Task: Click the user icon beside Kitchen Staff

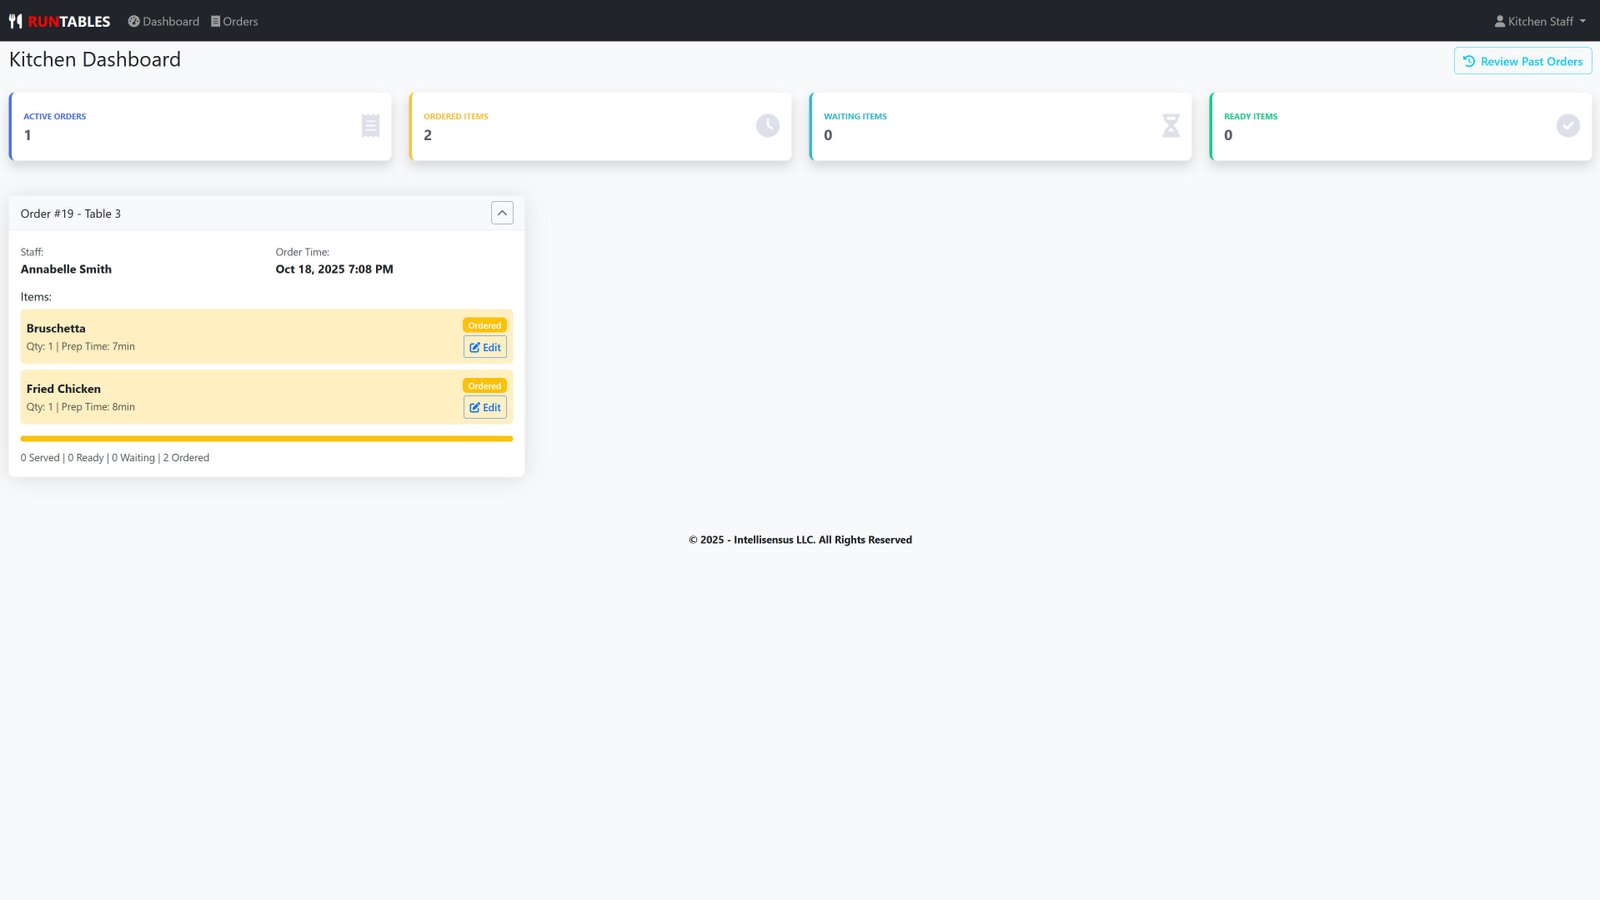Action: pos(1499,21)
